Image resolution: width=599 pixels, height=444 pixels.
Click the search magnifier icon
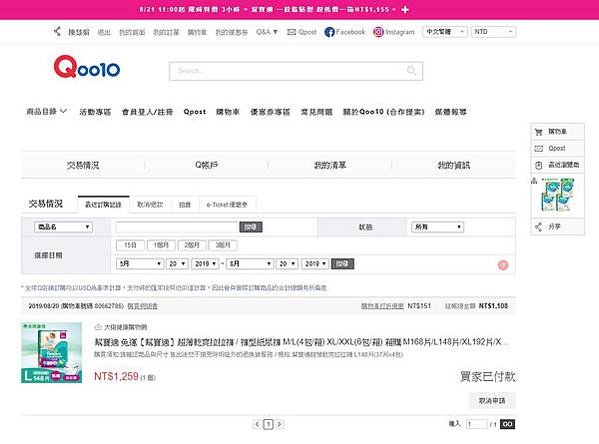[411, 71]
